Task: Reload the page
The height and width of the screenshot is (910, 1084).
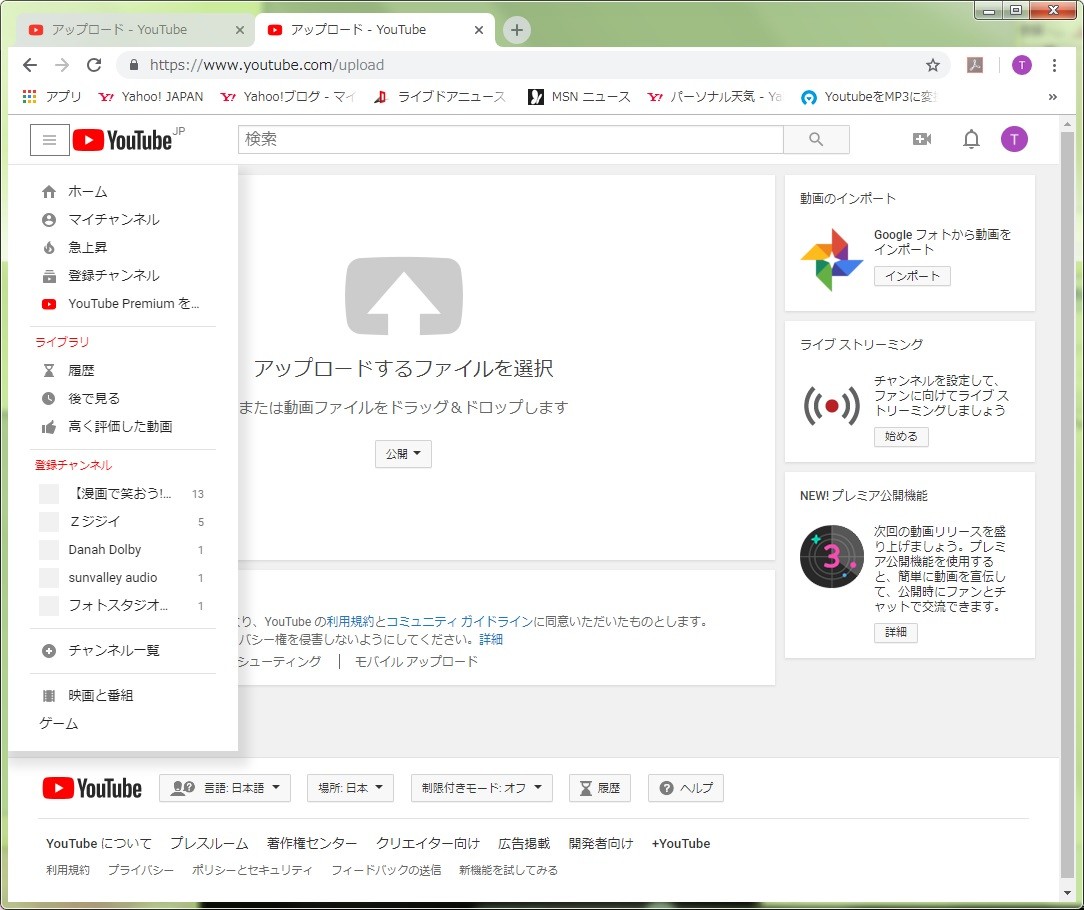Action: point(94,65)
